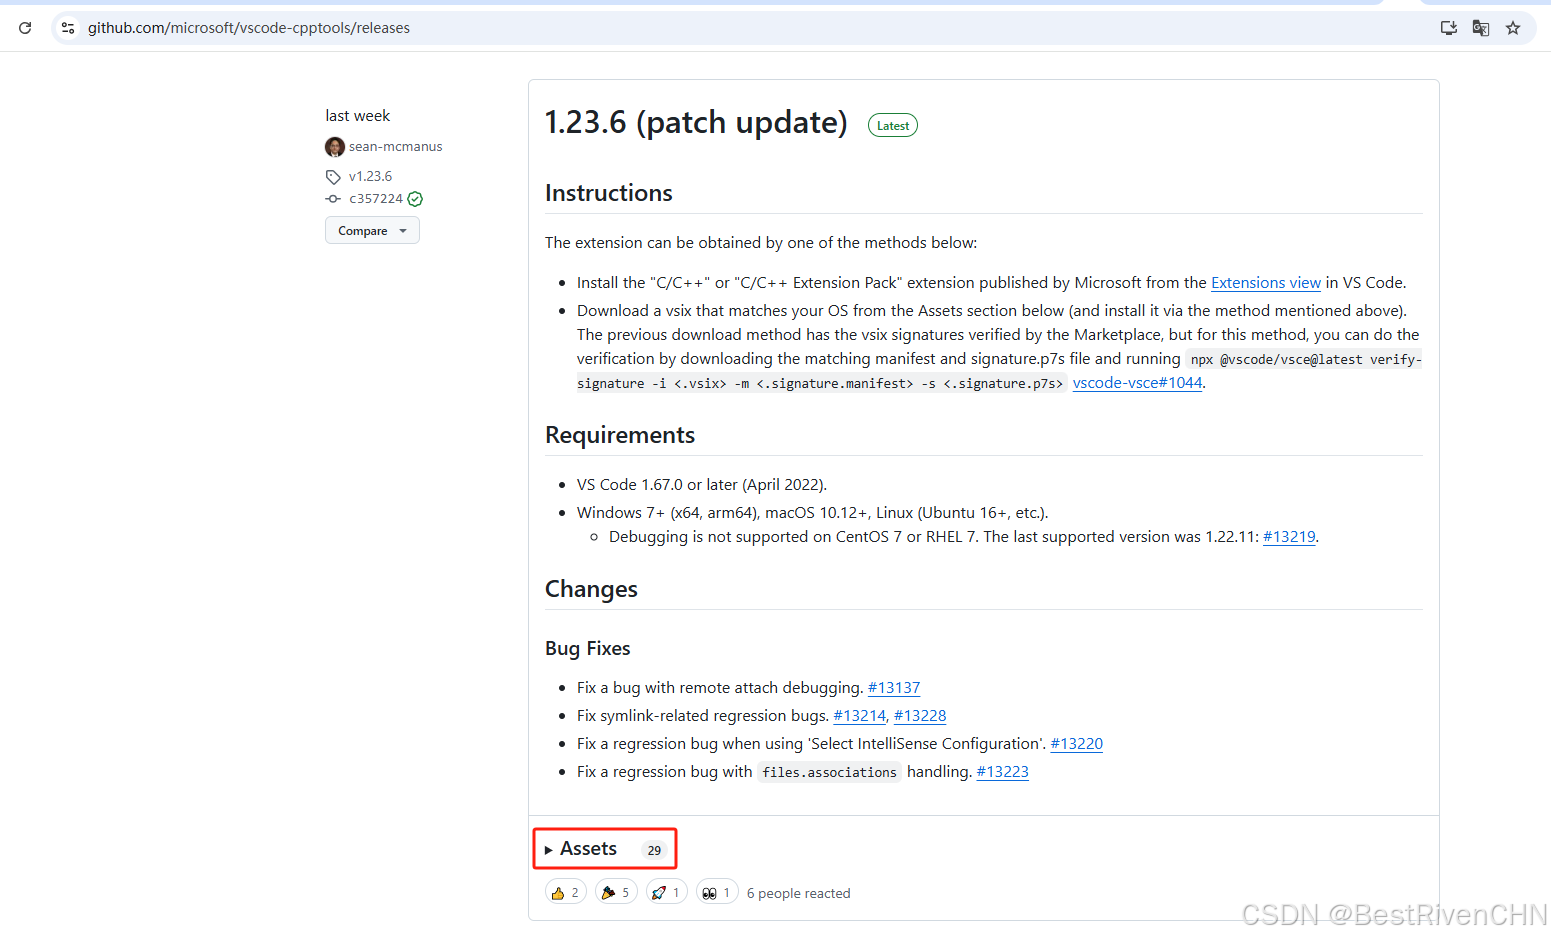Reload the page with the refresh icon
1551x942 pixels.
point(25,28)
